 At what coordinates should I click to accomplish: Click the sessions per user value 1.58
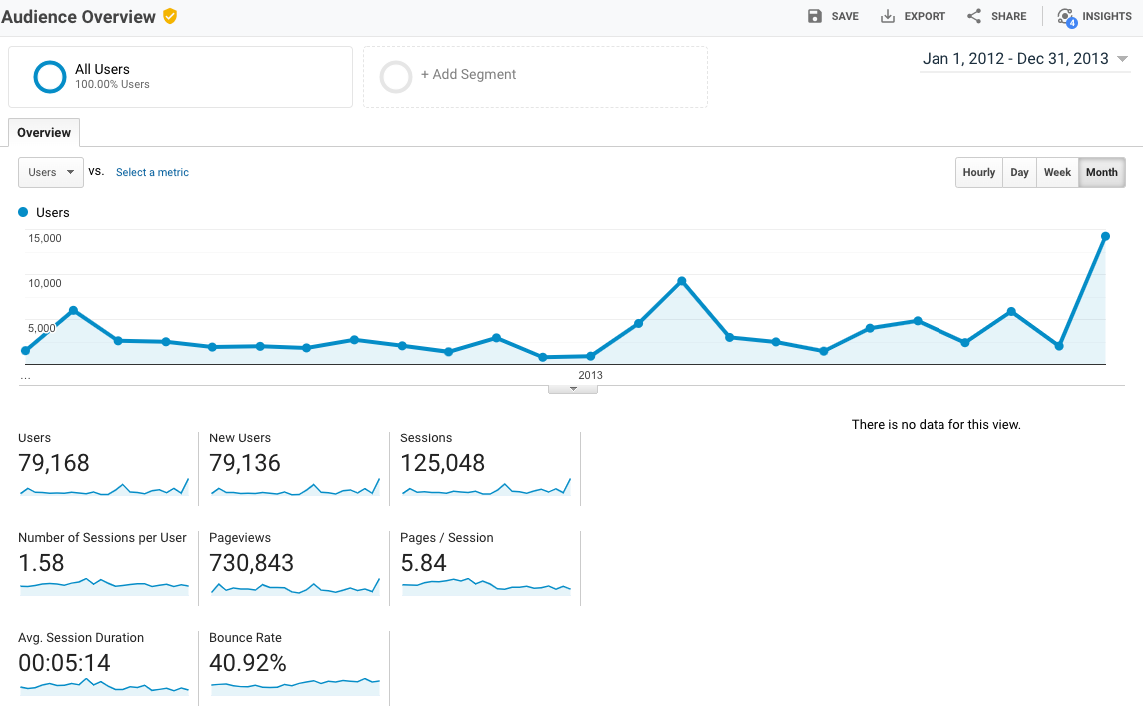click(x=42, y=563)
